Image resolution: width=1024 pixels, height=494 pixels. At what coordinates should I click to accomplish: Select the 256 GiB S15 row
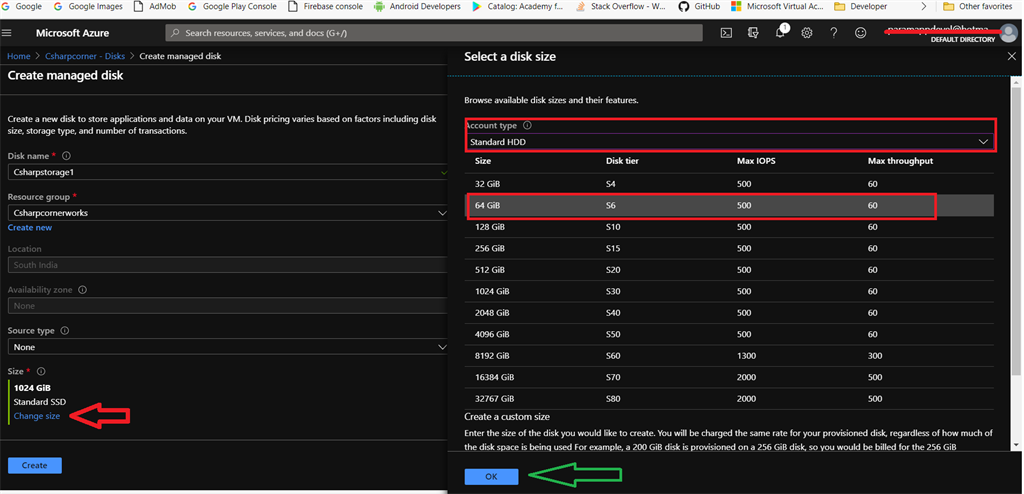point(729,248)
